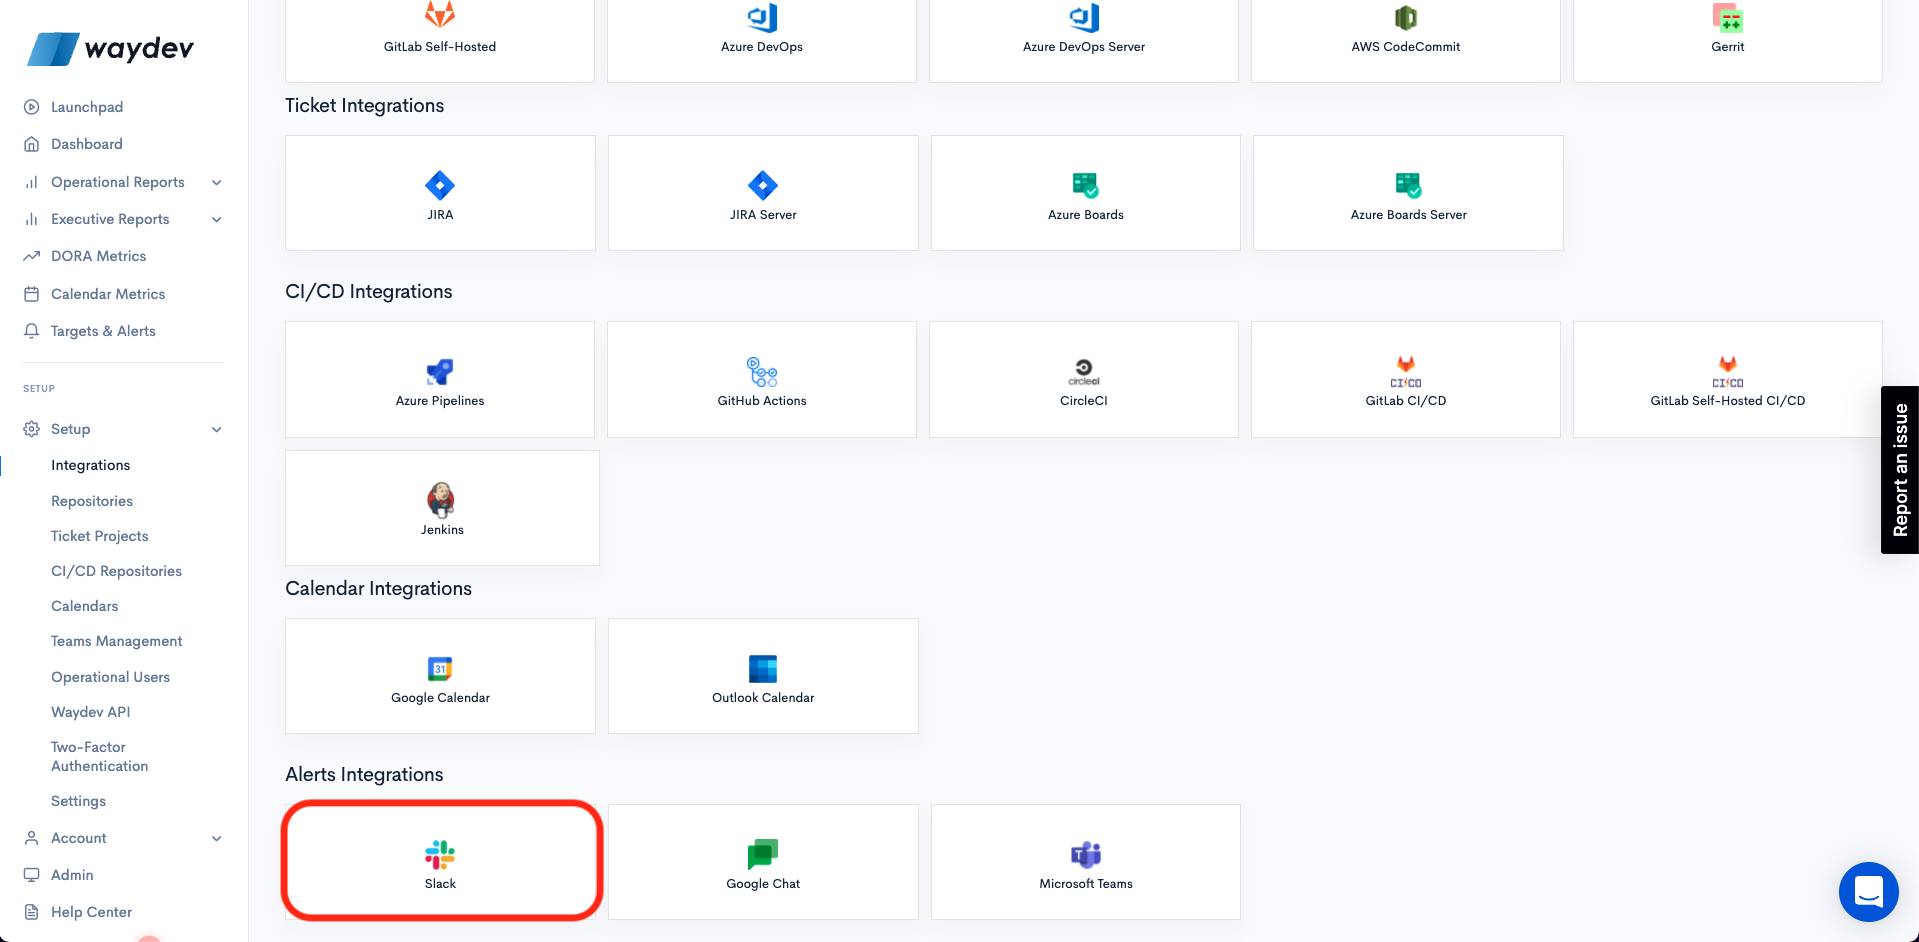Select Azure DevOps Server integration icon
Viewport: 1919px width, 942px height.
pyautogui.click(x=1084, y=18)
